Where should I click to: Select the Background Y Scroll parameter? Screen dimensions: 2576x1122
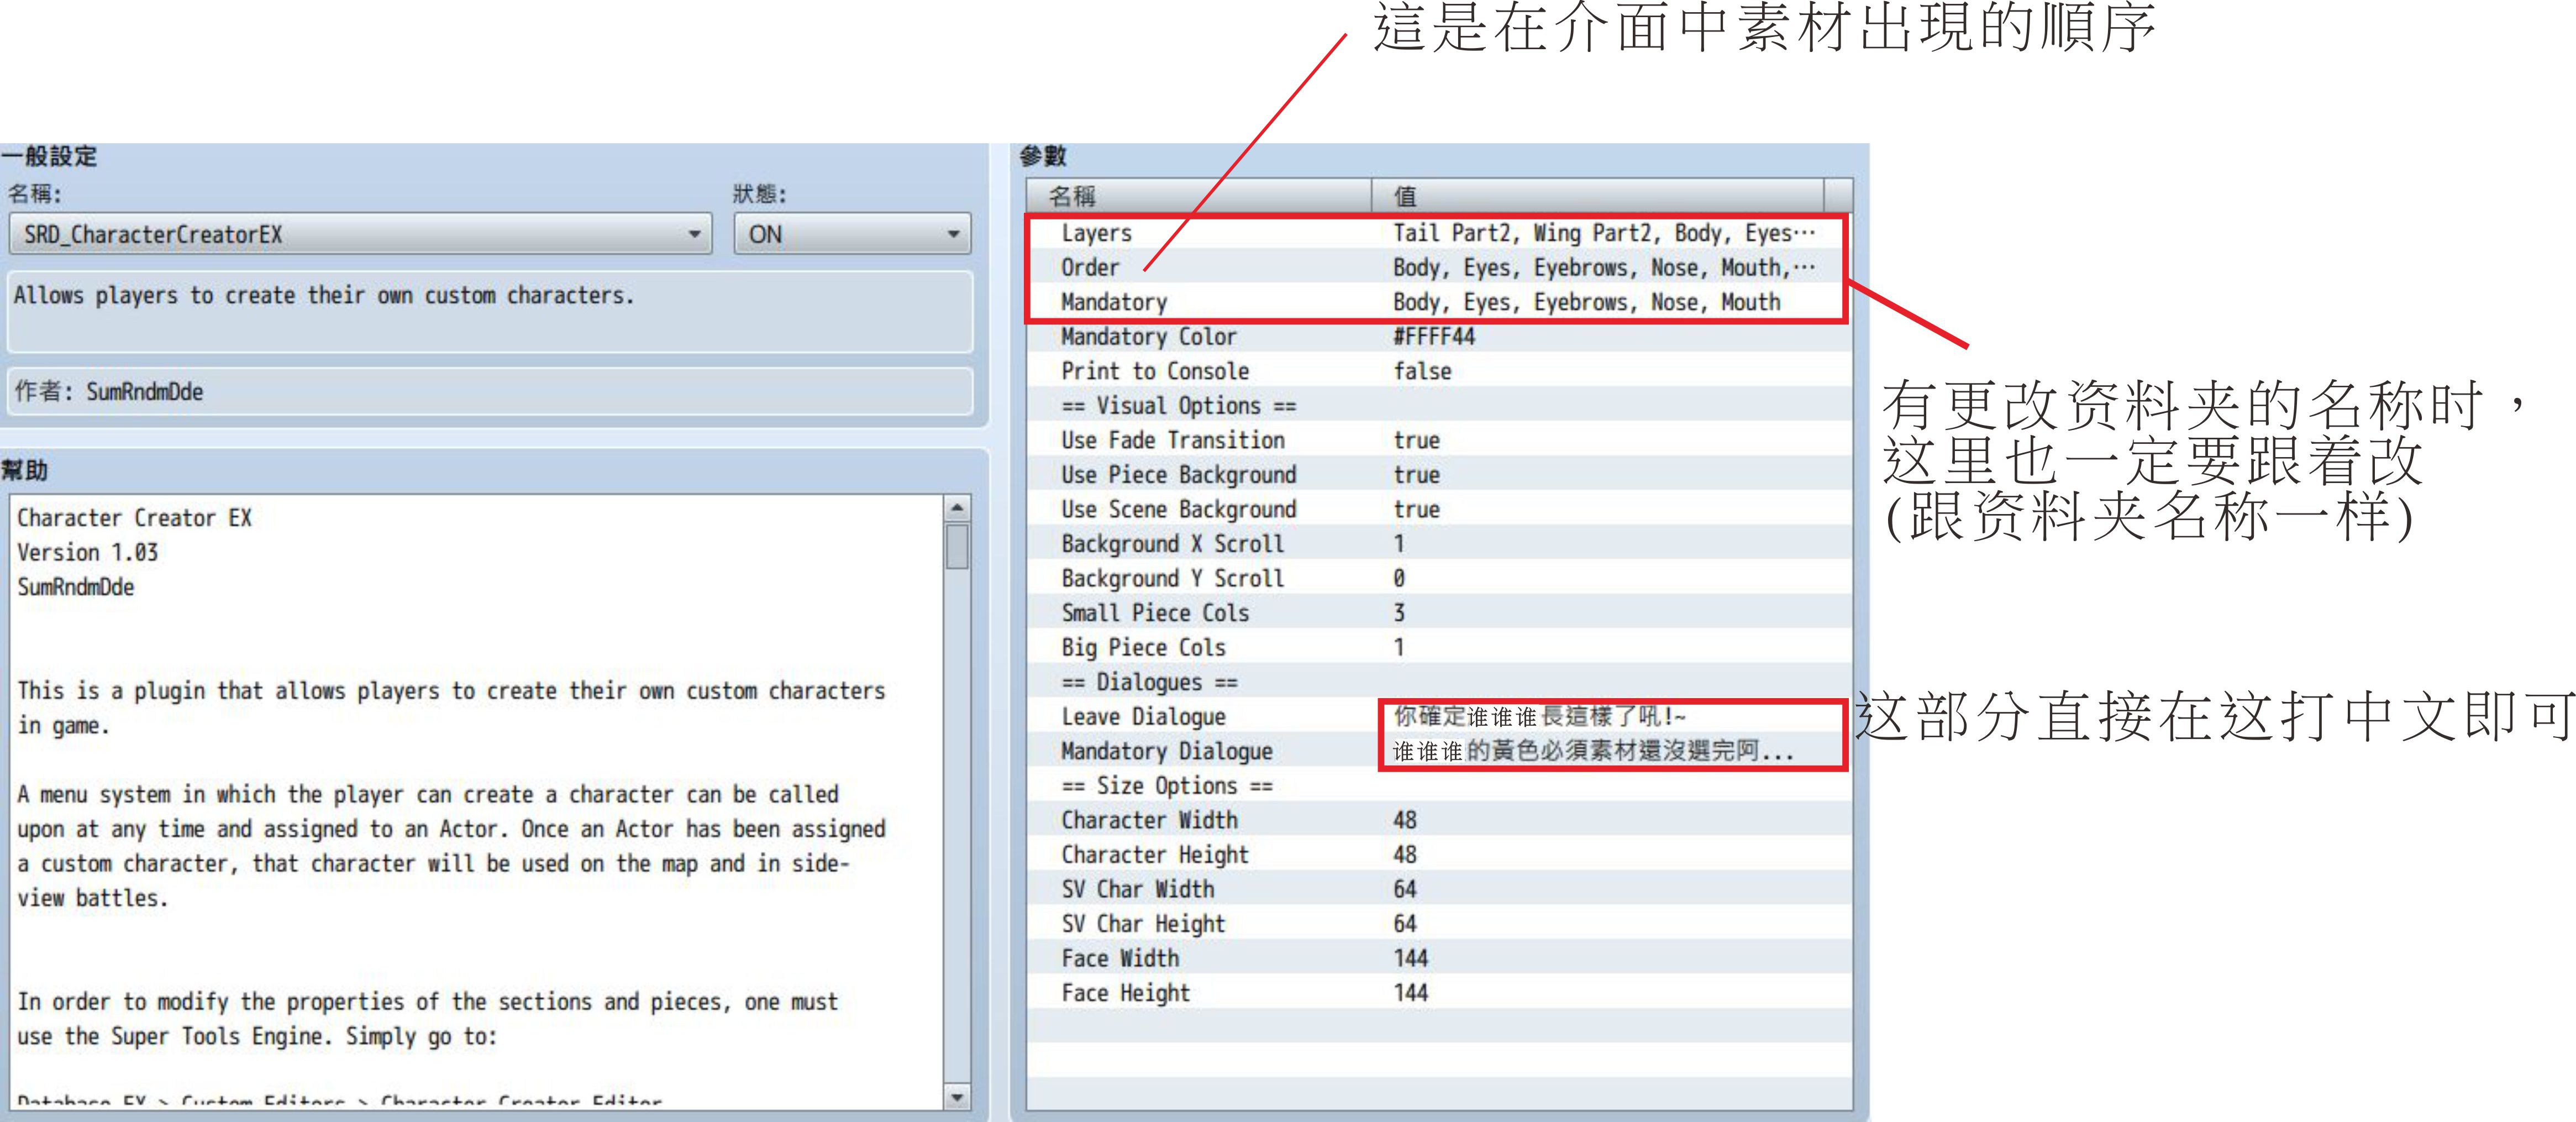[x=1439, y=578]
